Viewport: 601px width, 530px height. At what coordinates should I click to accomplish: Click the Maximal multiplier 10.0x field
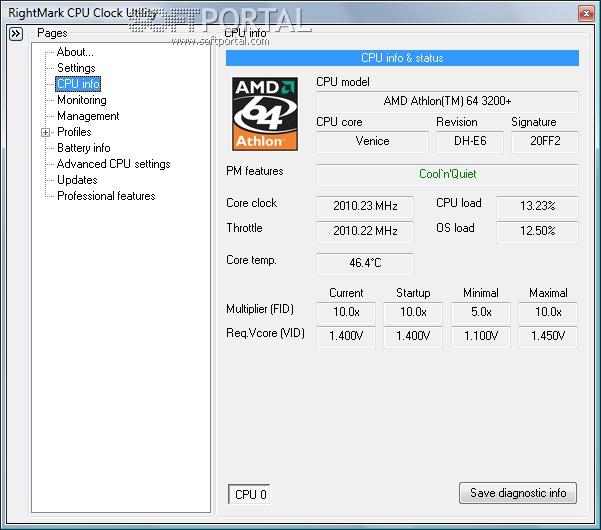[548, 313]
